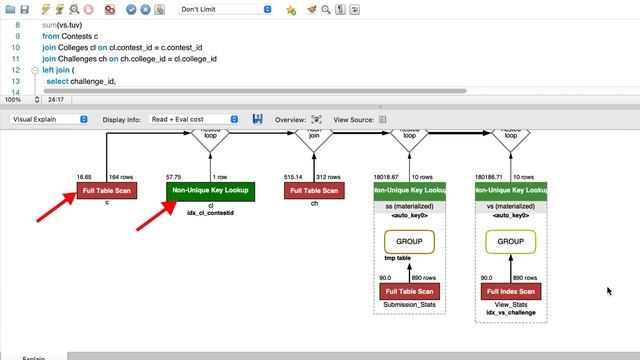Click 'join Colleges cl' code line
This screenshot has height=360, width=640.
pos(122,48)
